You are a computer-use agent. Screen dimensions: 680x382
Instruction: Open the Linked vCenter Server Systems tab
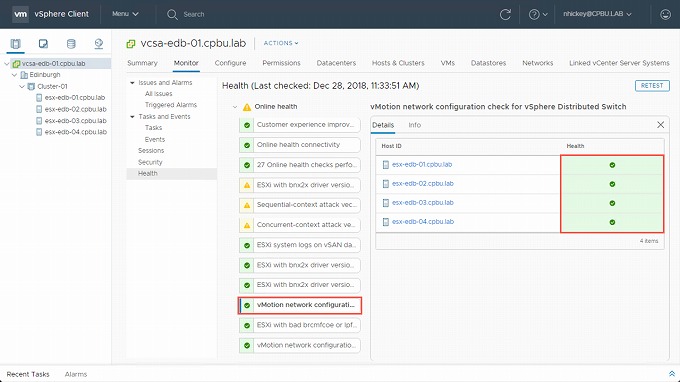point(619,63)
